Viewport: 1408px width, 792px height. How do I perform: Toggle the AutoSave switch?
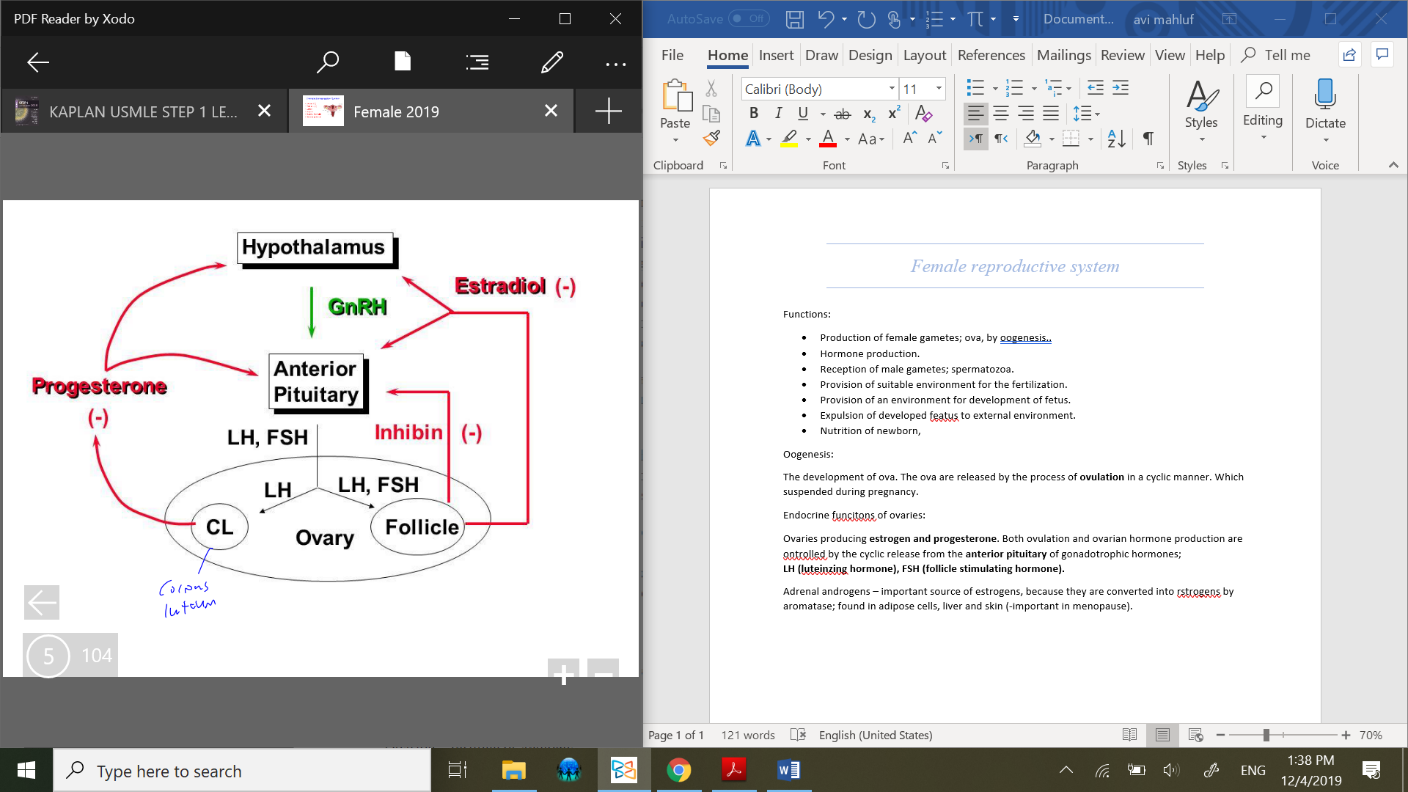748,19
